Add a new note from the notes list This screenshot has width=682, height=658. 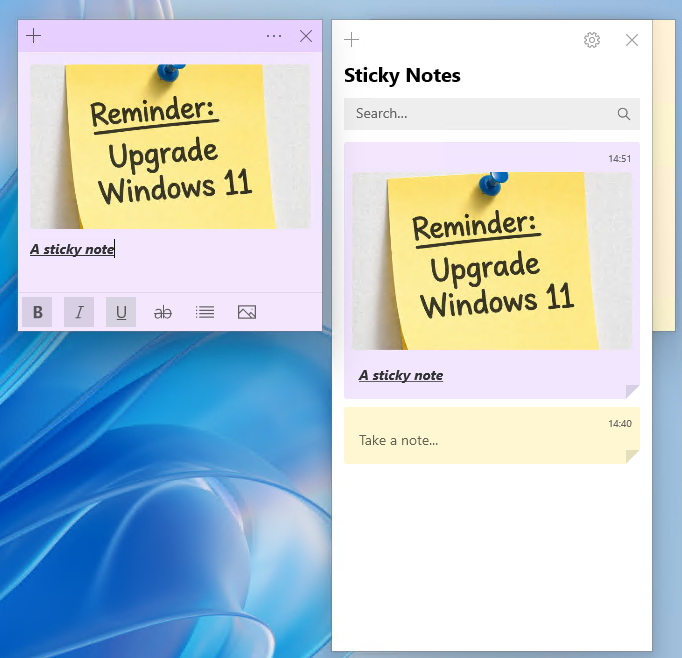[351, 40]
